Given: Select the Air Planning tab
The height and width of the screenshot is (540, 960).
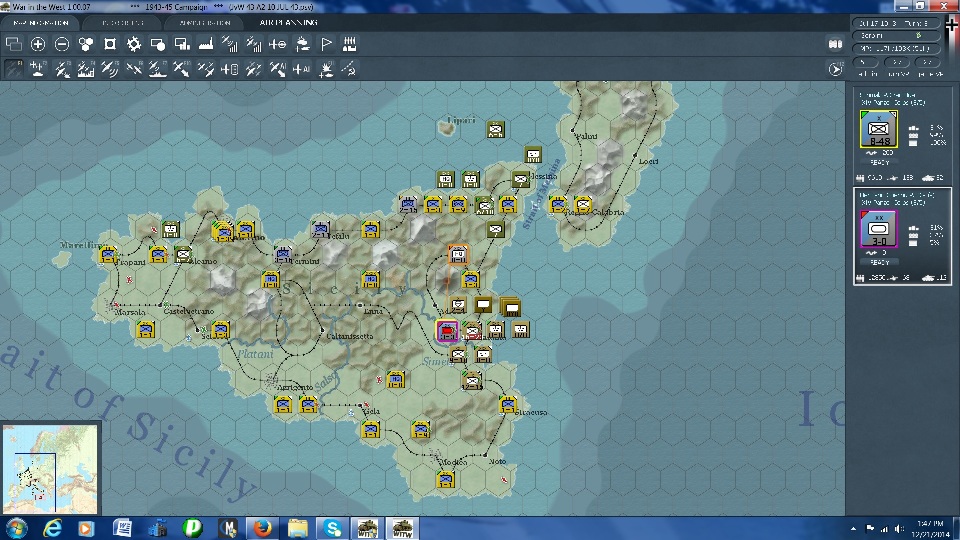Looking at the screenshot, I should (x=288, y=23).
